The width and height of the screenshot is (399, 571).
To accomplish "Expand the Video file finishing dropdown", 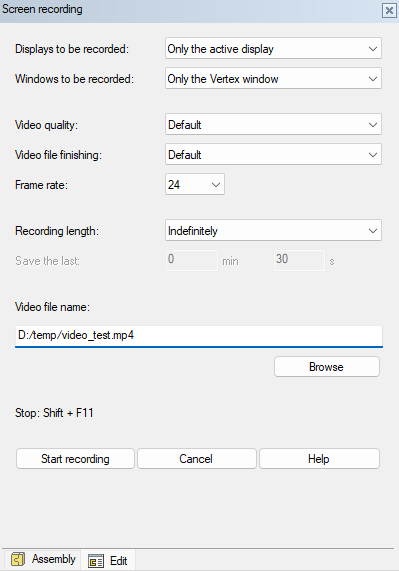I will click(273, 154).
